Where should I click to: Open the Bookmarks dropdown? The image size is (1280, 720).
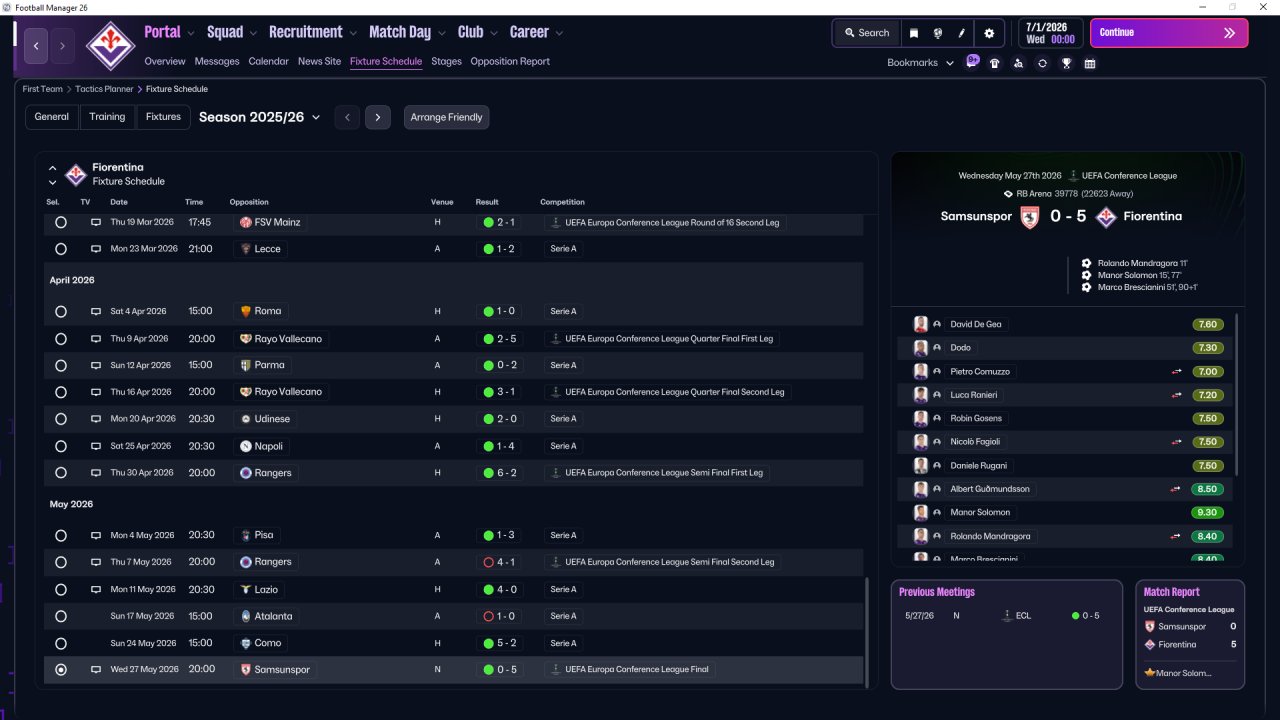920,63
